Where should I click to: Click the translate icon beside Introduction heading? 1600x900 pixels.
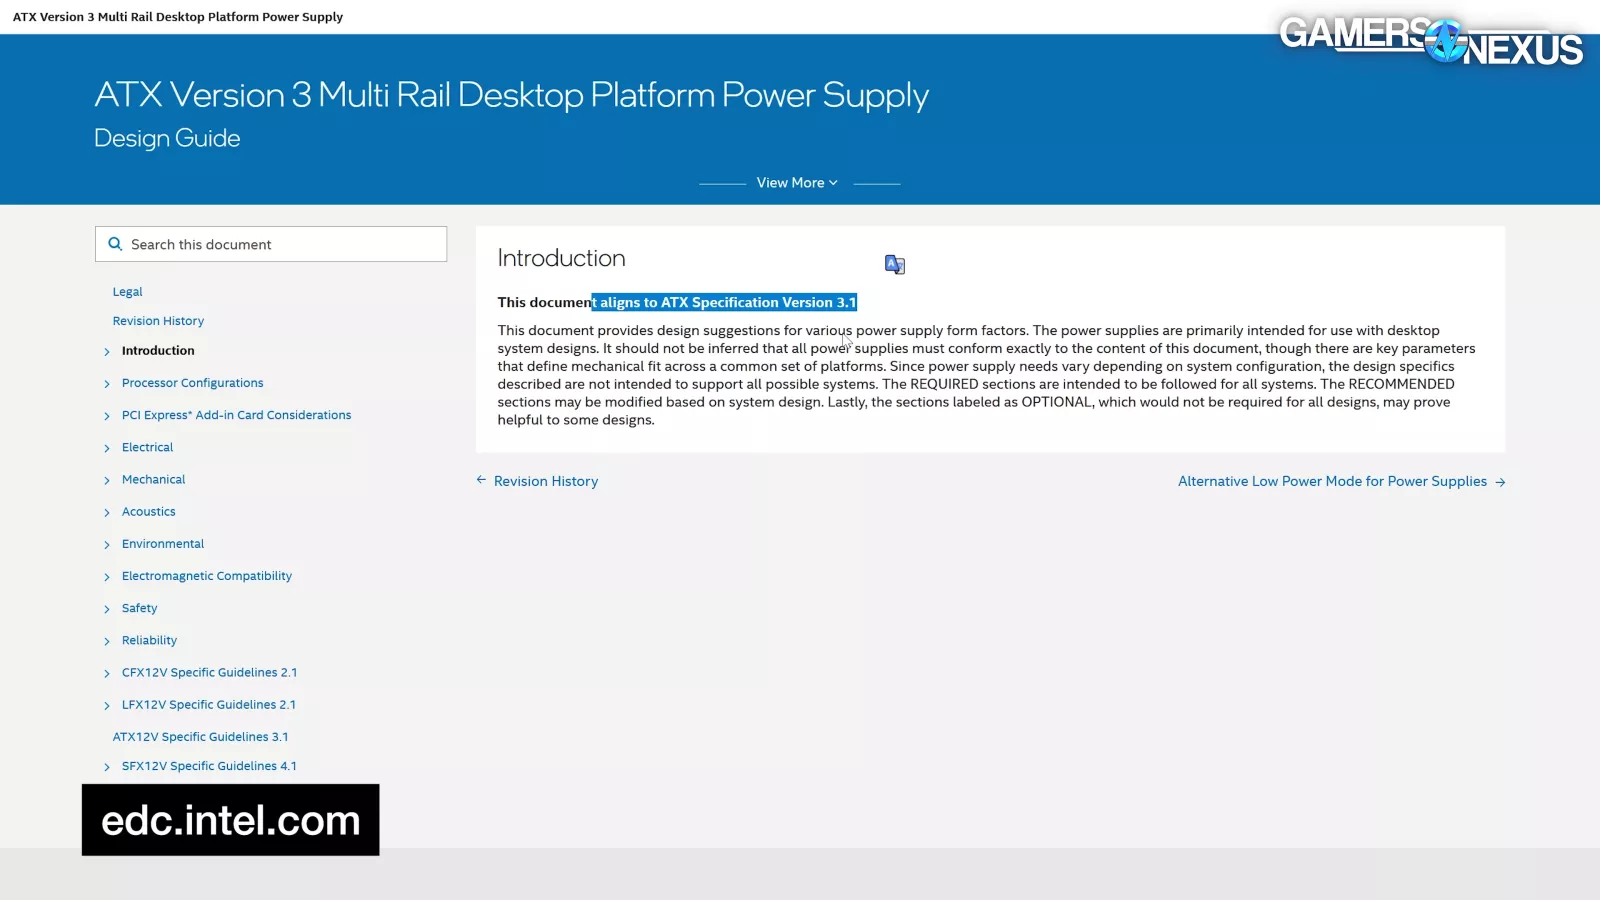pos(894,264)
